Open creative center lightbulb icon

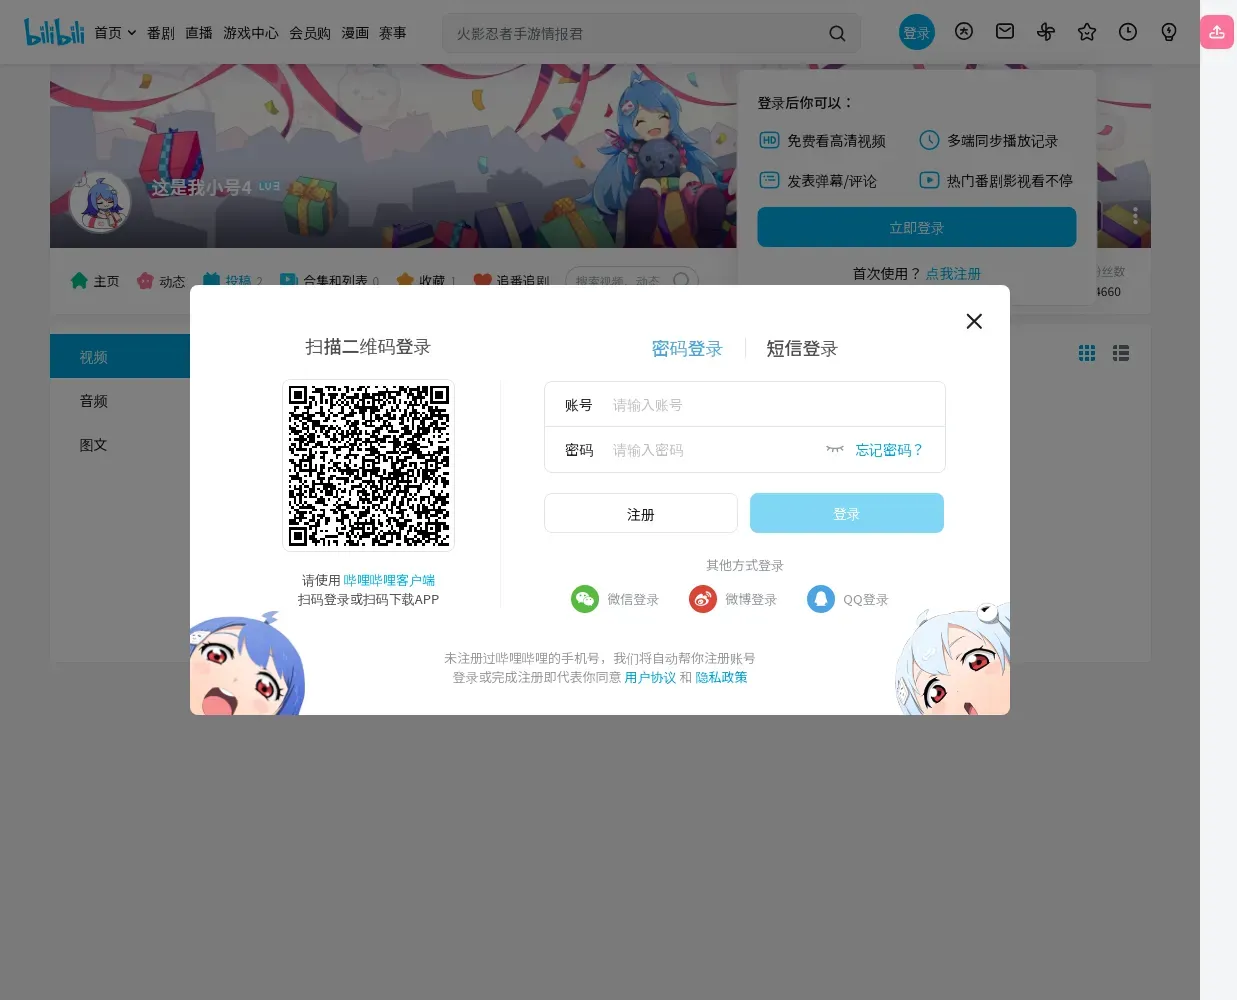coord(1169,32)
